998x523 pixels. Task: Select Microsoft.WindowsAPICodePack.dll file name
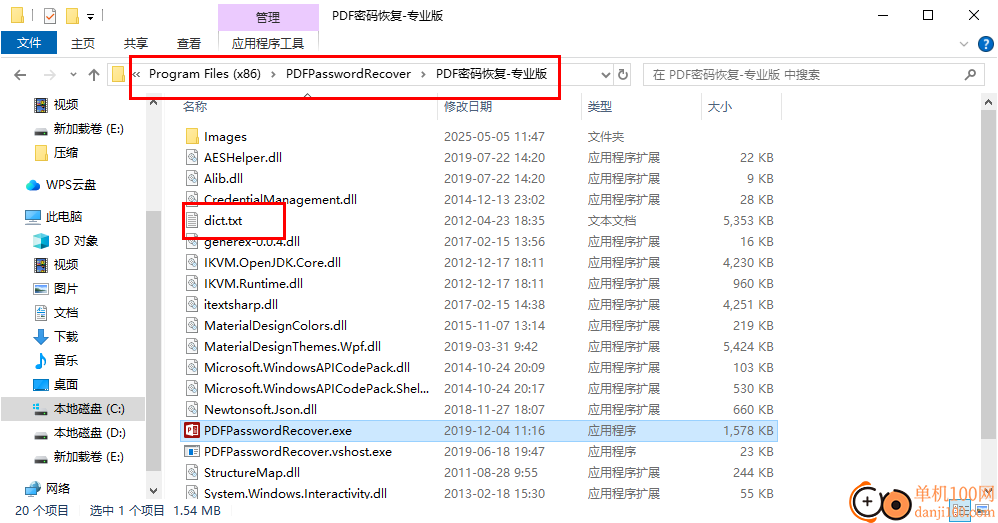point(307,367)
